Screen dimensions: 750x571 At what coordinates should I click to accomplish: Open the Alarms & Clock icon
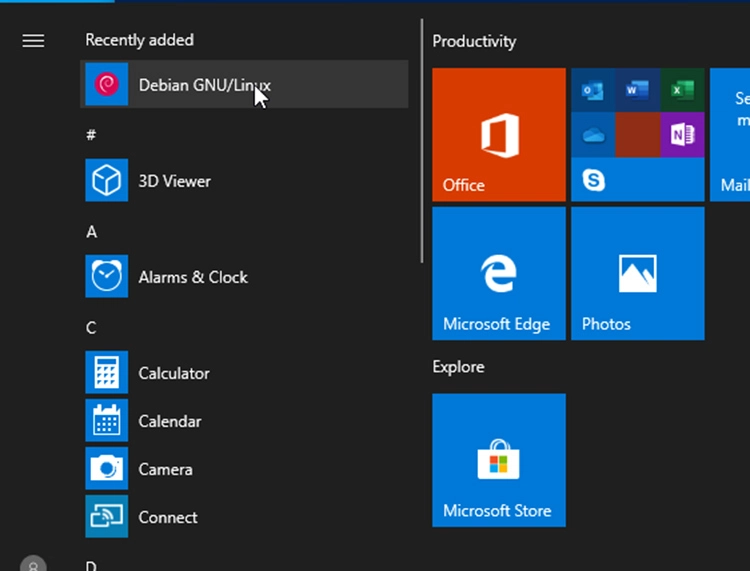[107, 276]
